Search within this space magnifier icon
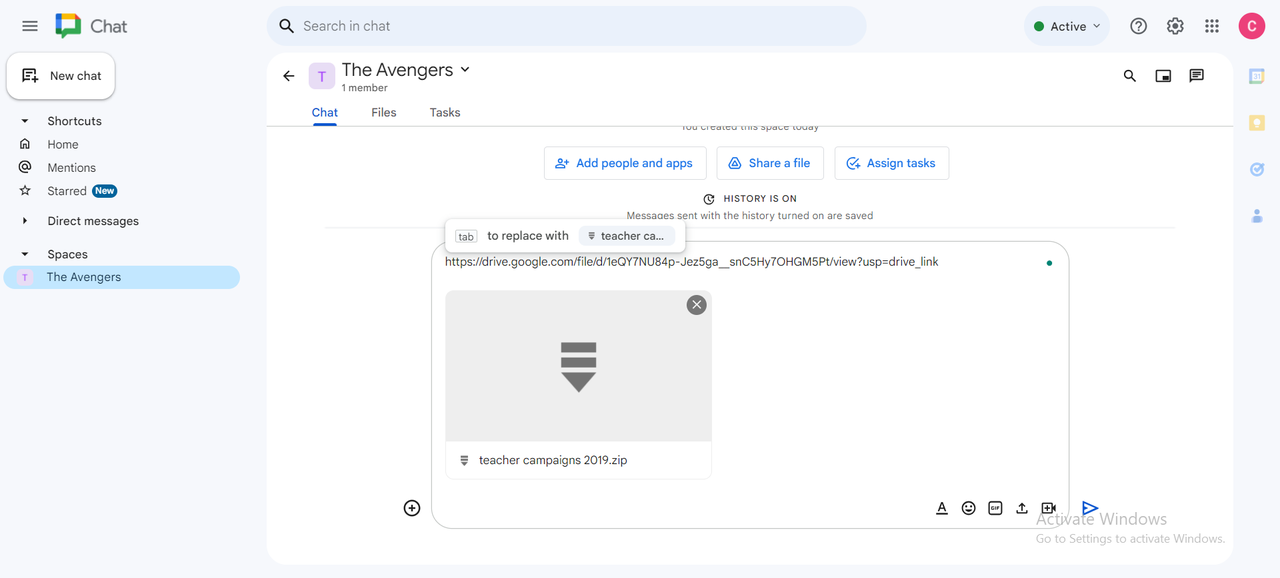 point(1130,76)
